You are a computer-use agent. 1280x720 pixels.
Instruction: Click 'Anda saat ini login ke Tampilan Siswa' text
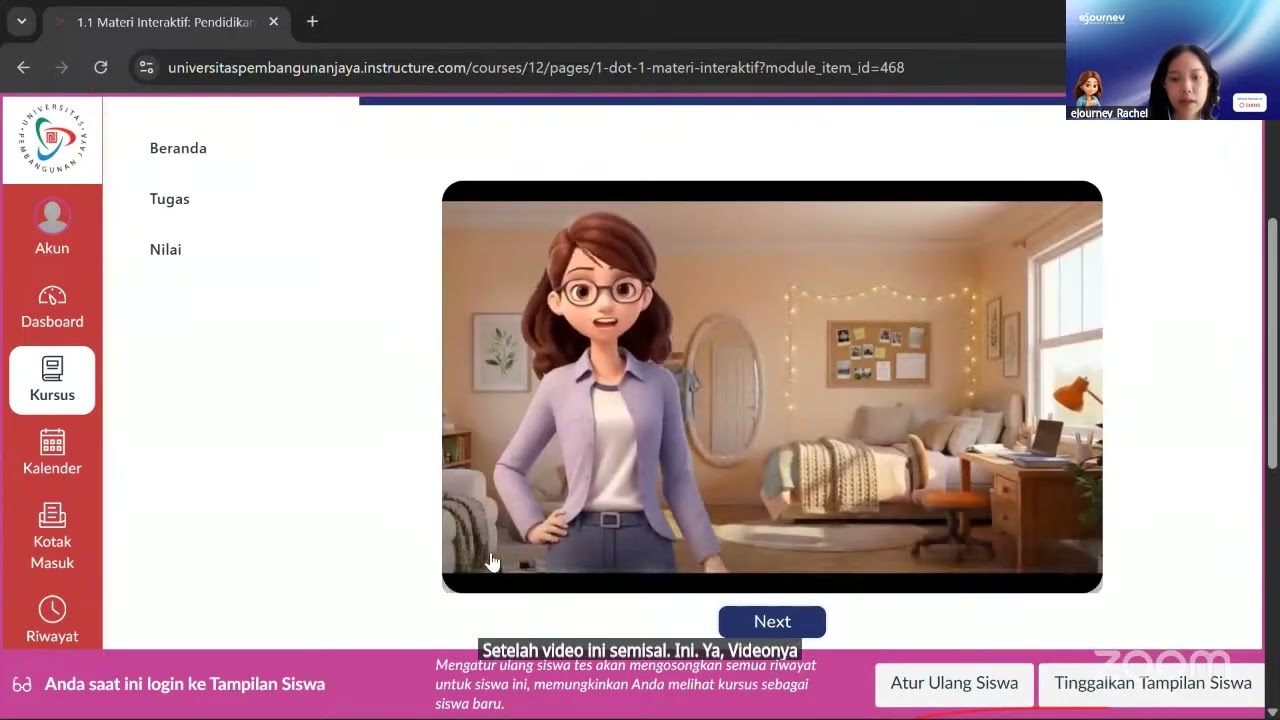click(185, 685)
